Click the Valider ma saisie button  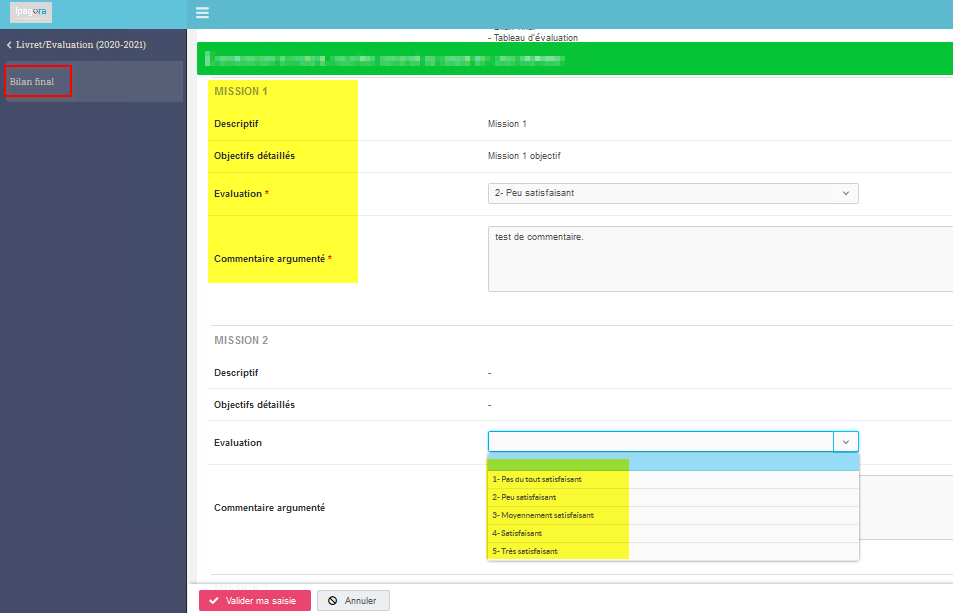(255, 600)
